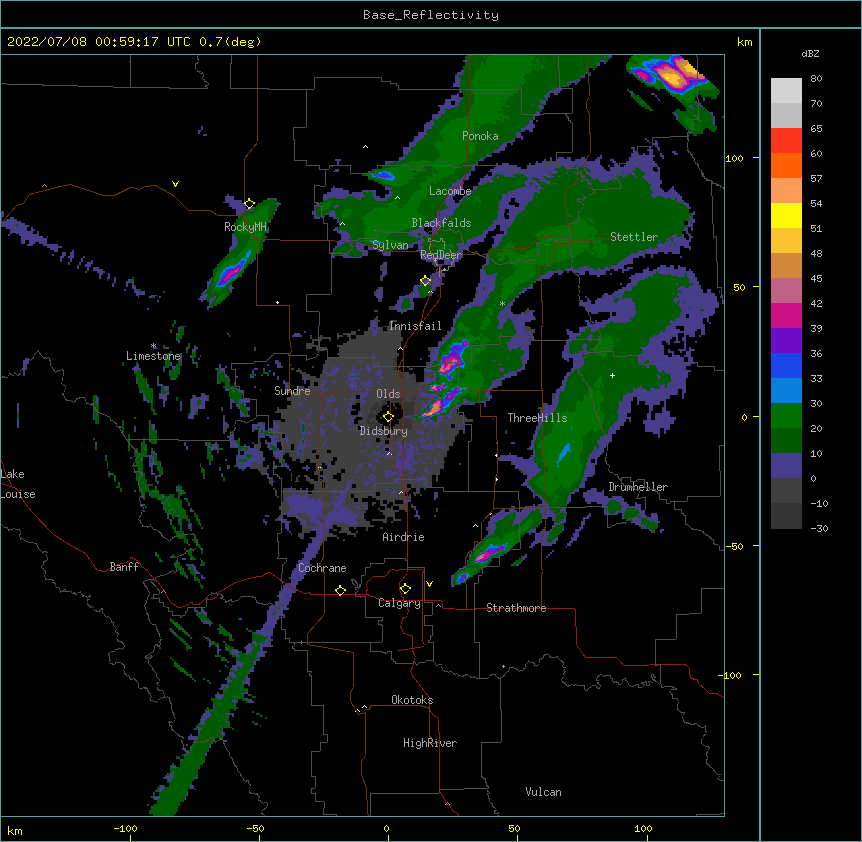
Task: Click the HighRiver label
Action: tap(430, 743)
